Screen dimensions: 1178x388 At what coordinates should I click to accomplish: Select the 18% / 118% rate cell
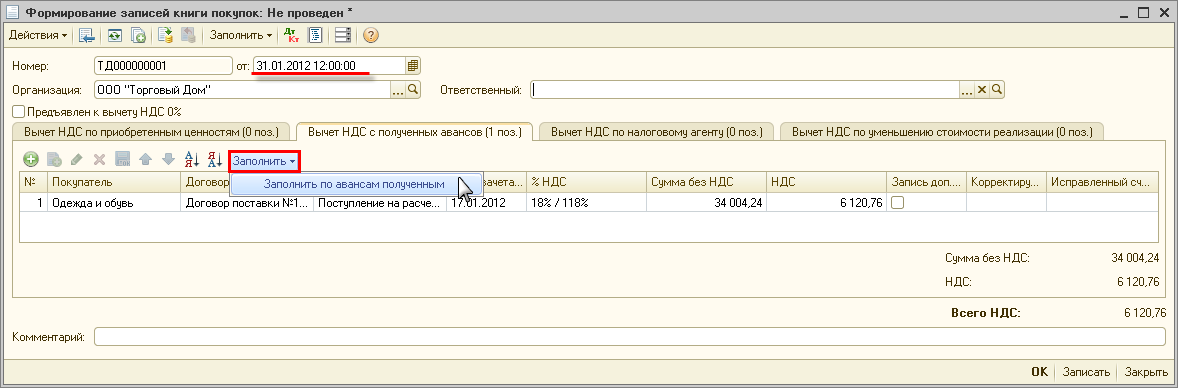point(586,202)
